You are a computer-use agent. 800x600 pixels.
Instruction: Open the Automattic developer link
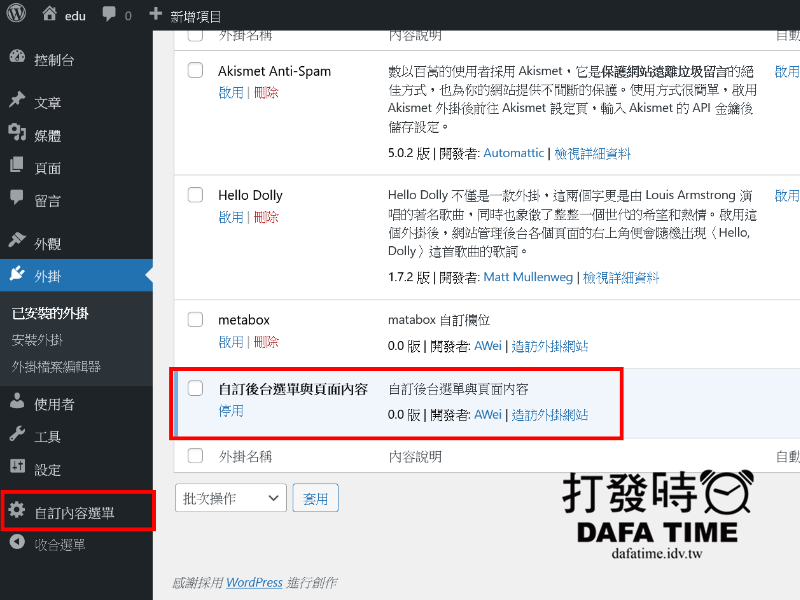(x=513, y=153)
